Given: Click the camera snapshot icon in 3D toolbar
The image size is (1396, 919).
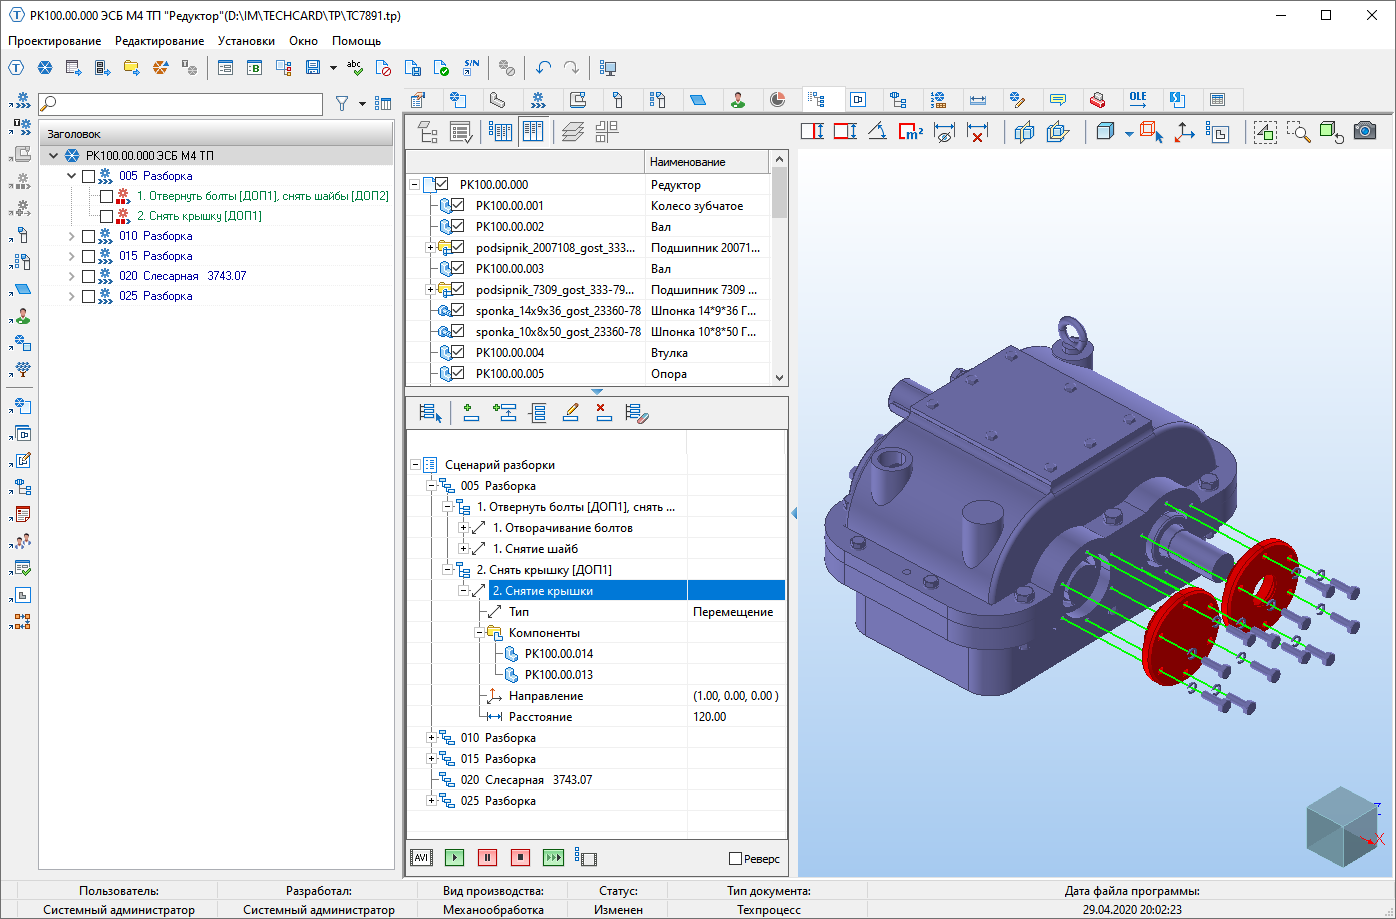Looking at the screenshot, I should (x=1364, y=131).
